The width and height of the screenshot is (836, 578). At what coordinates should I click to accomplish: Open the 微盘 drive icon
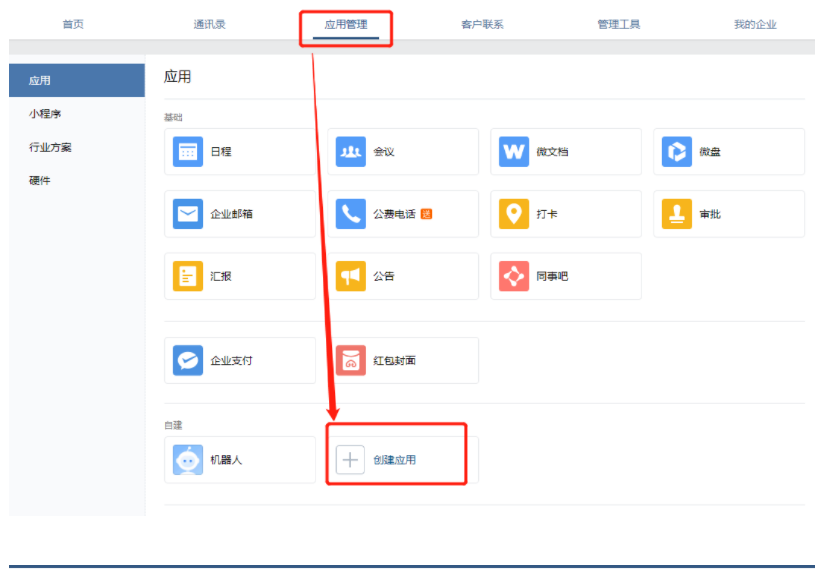coord(677,152)
